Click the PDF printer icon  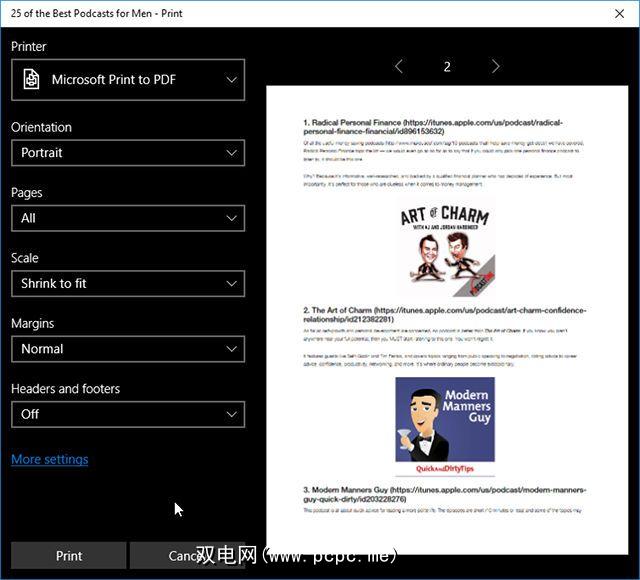(x=31, y=79)
